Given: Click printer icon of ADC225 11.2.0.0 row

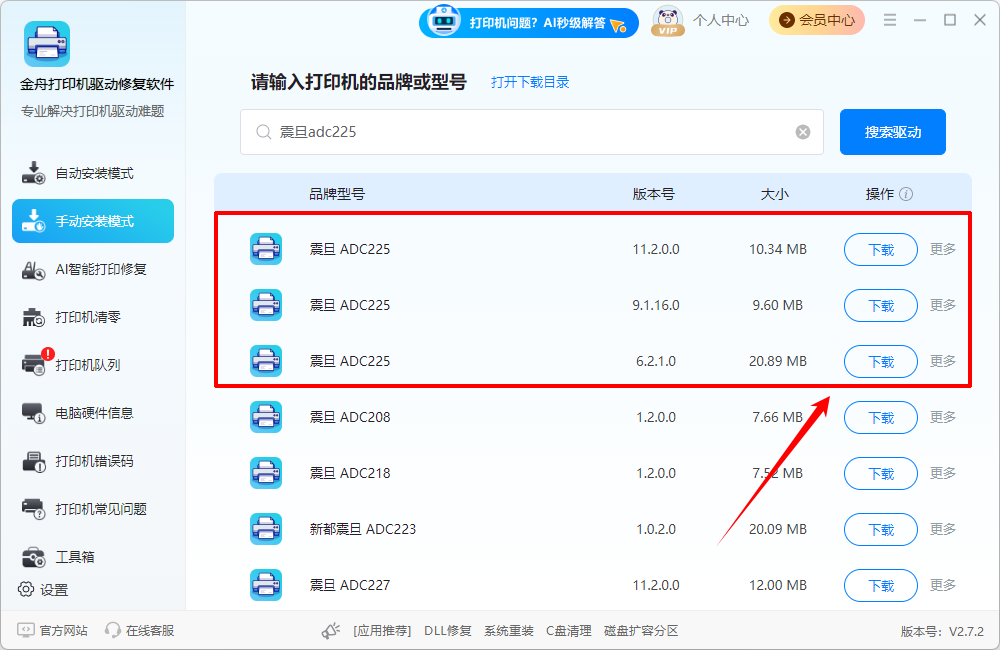Looking at the screenshot, I should (266, 249).
